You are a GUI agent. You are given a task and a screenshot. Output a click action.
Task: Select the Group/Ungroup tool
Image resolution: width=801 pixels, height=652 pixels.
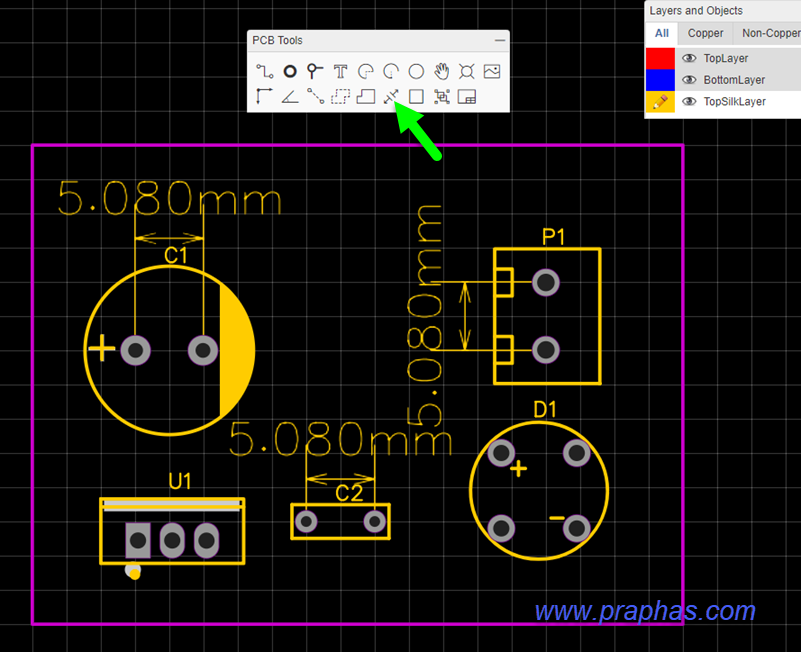pyautogui.click(x=441, y=96)
